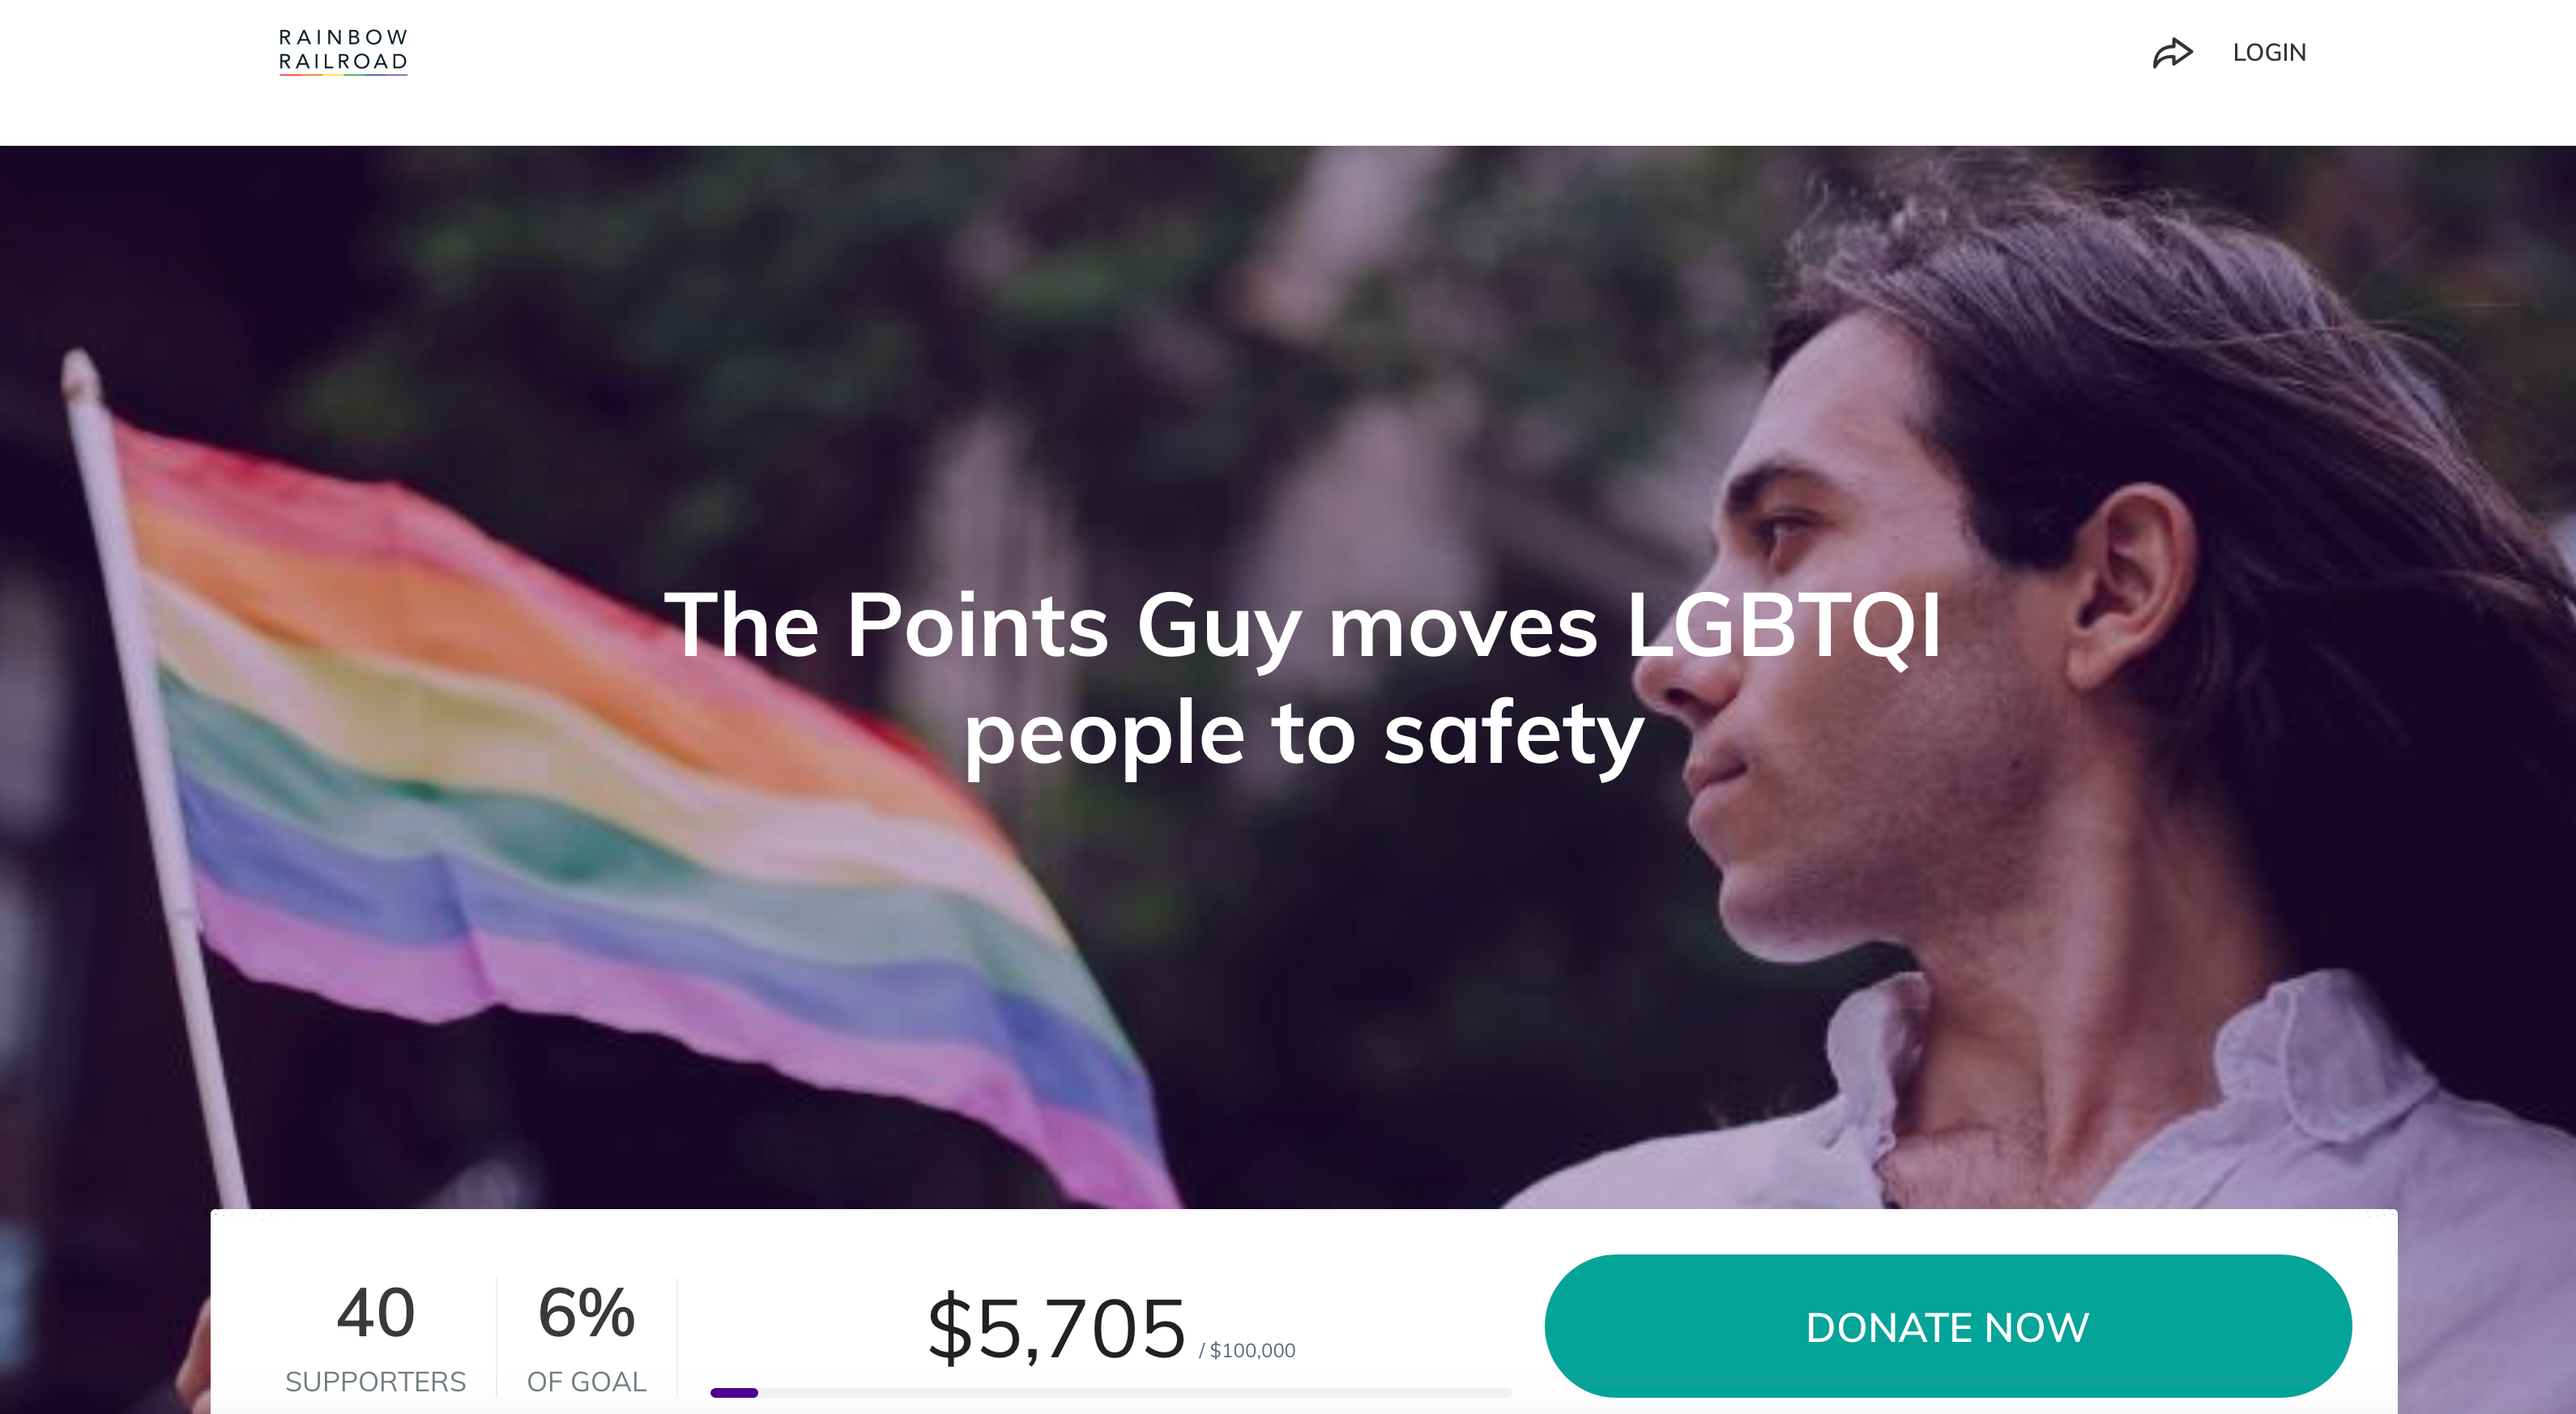Screen dimensions: 2576x1414
Task: Click the gray unfilled progress bar track
Action: click(1135, 1392)
